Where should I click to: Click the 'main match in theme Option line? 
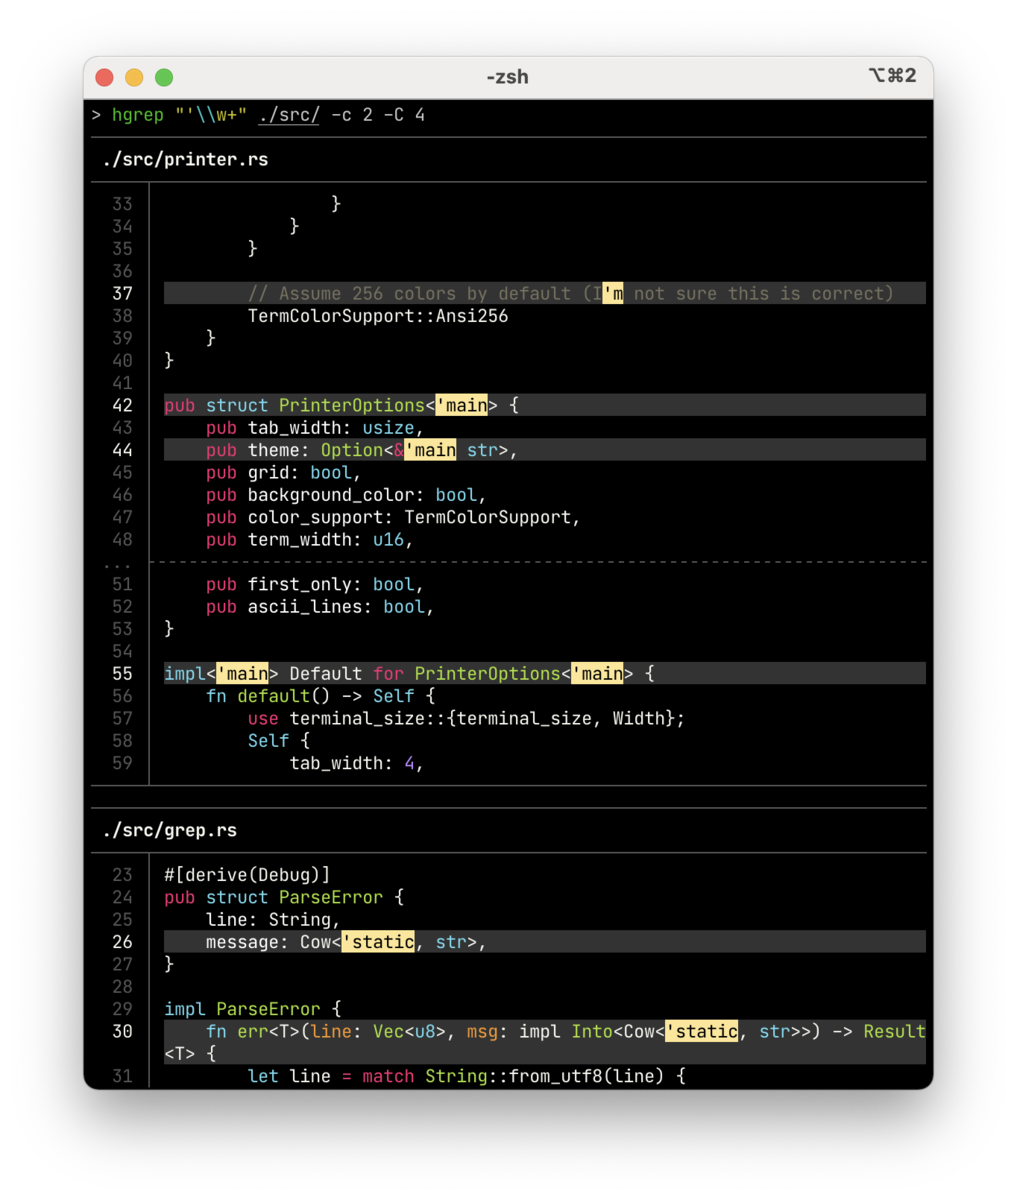pyautogui.click(x=430, y=450)
